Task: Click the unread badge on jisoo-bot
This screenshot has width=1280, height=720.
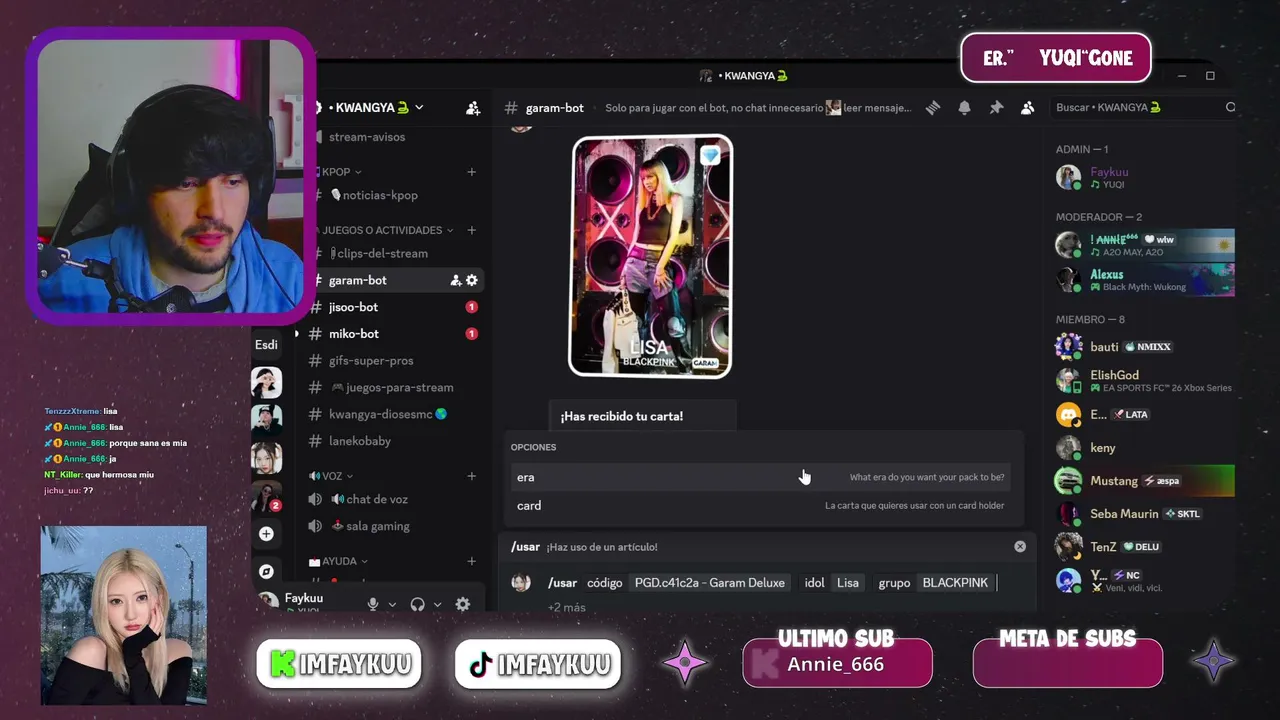Action: point(471,307)
